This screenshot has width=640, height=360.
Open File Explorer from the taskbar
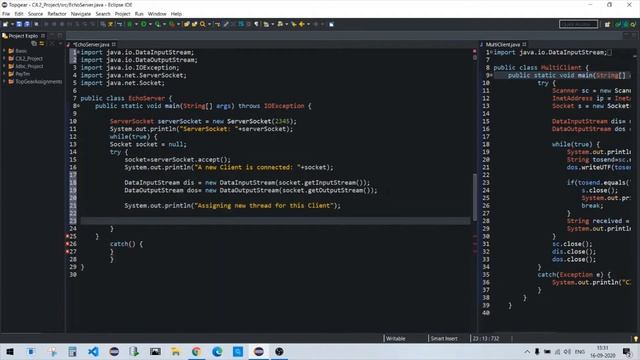(x=176, y=351)
